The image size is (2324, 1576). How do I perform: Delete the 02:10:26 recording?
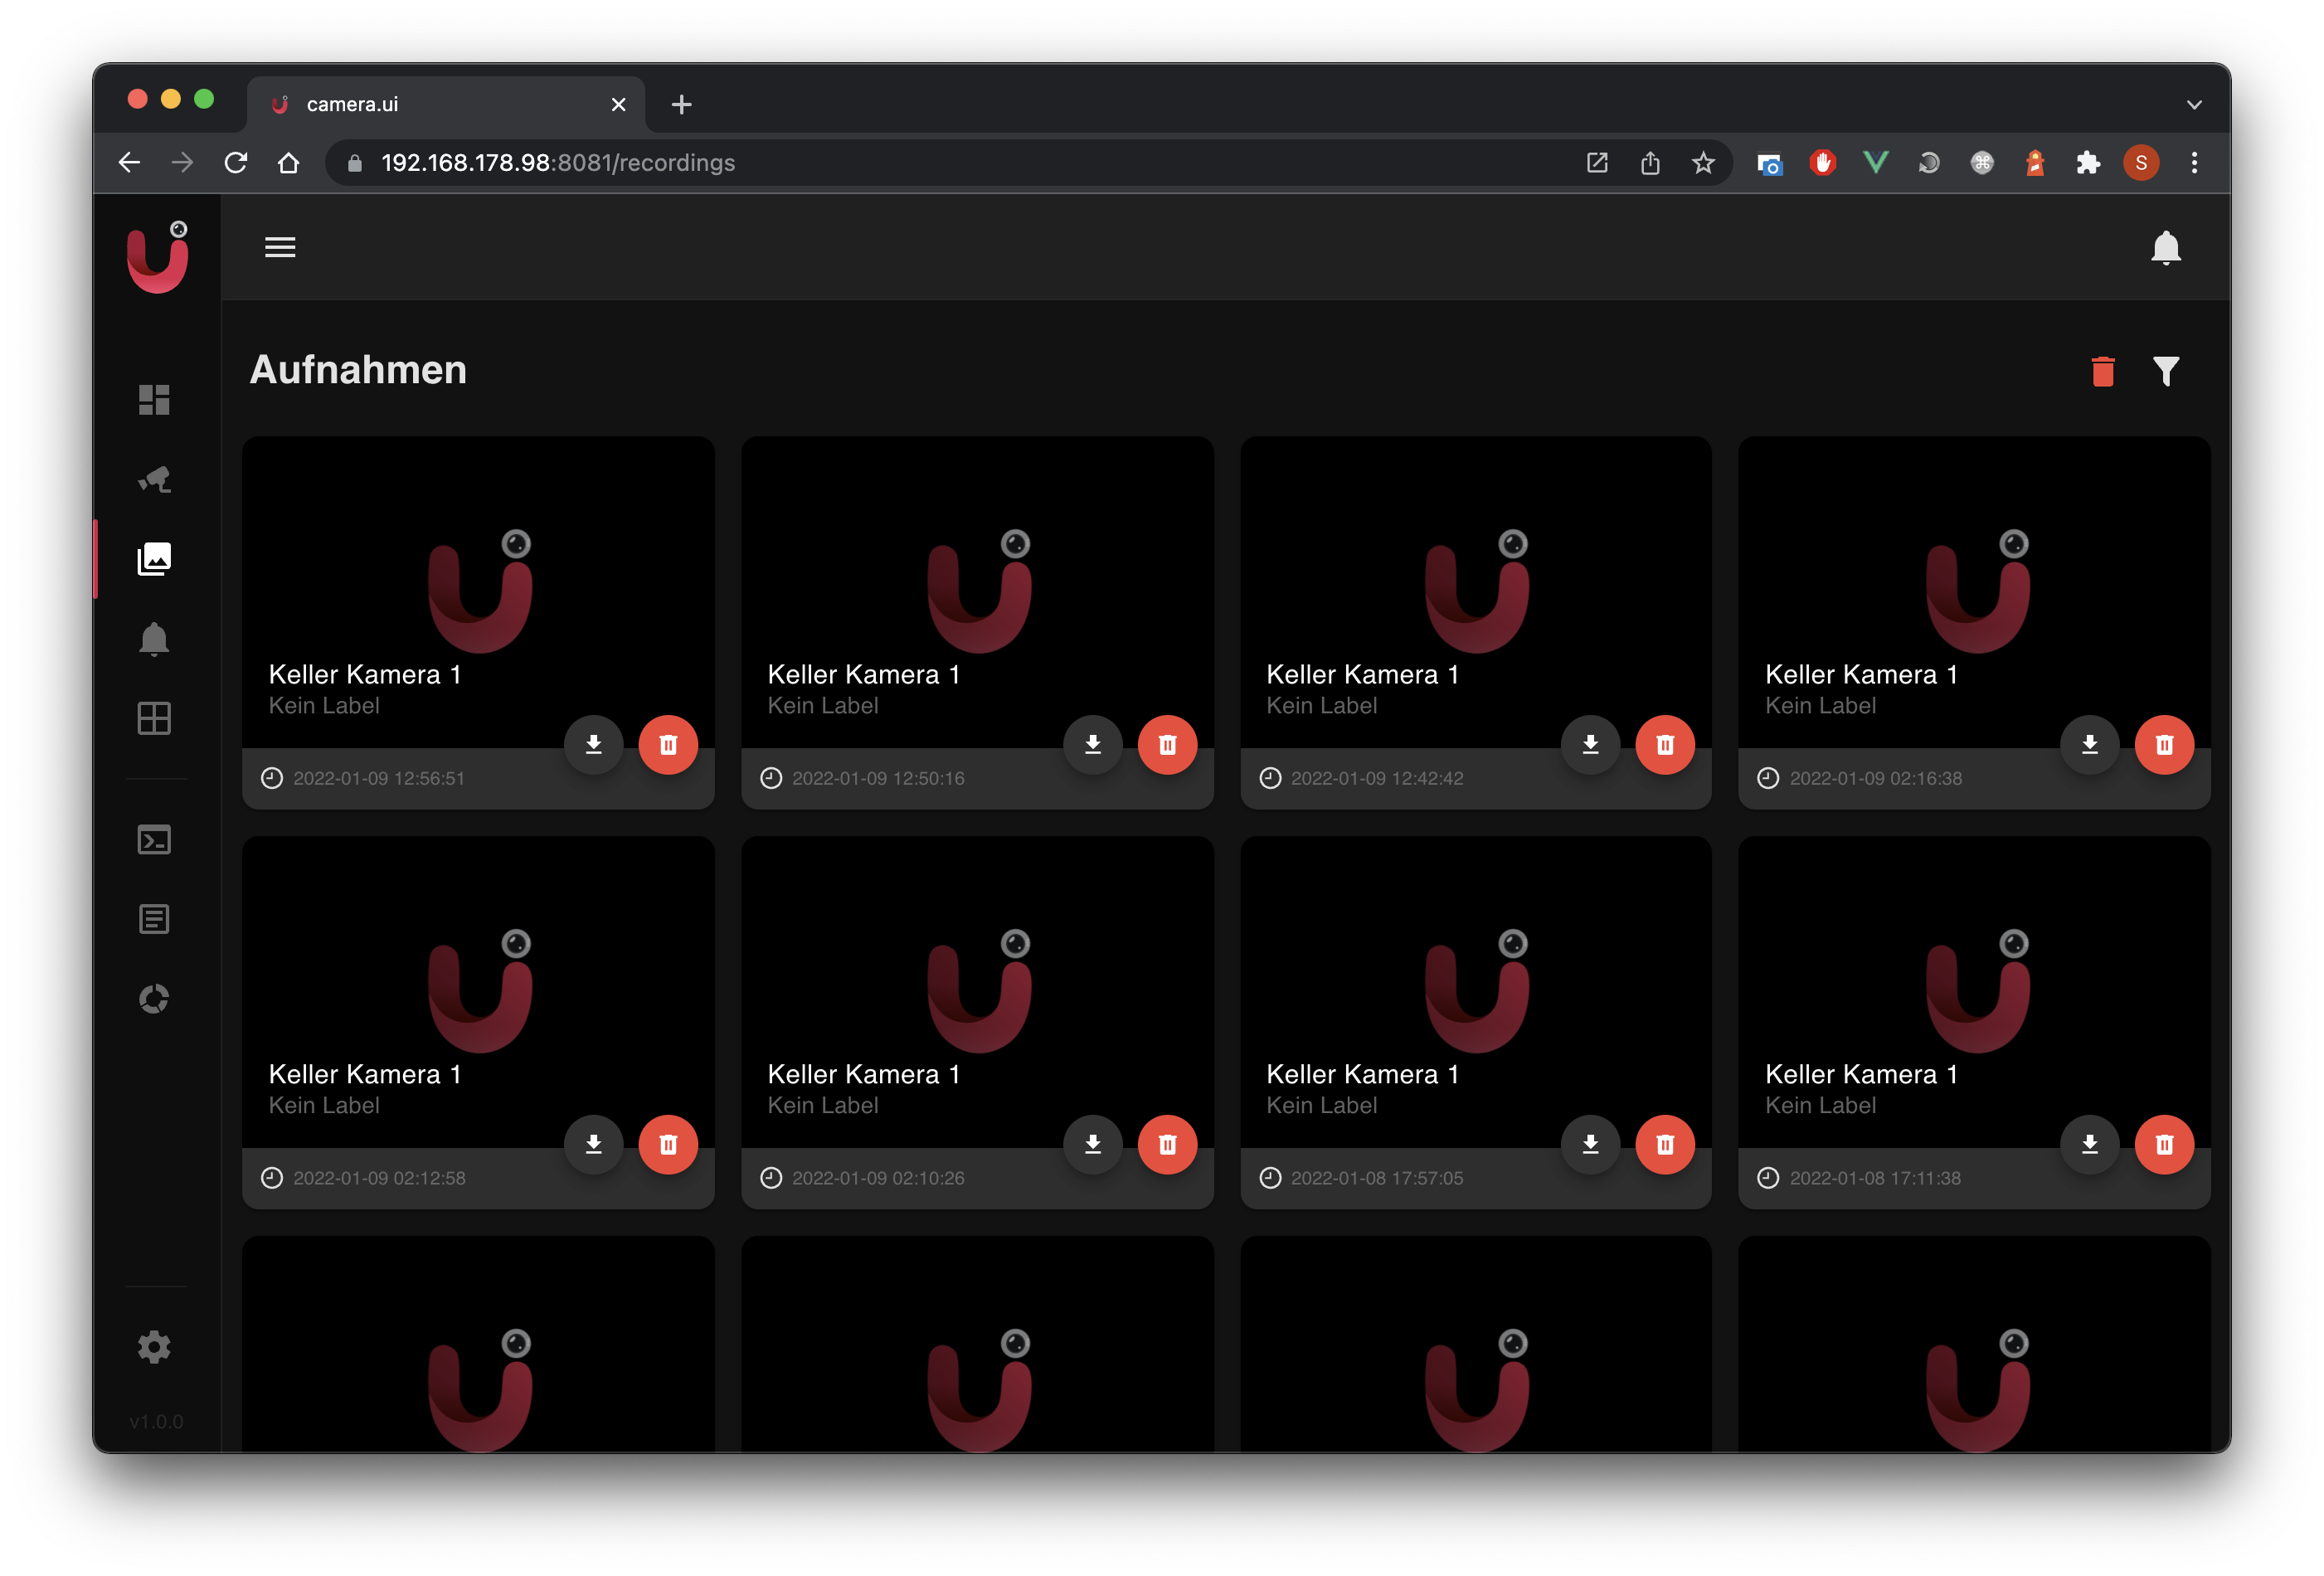pos(1167,1144)
